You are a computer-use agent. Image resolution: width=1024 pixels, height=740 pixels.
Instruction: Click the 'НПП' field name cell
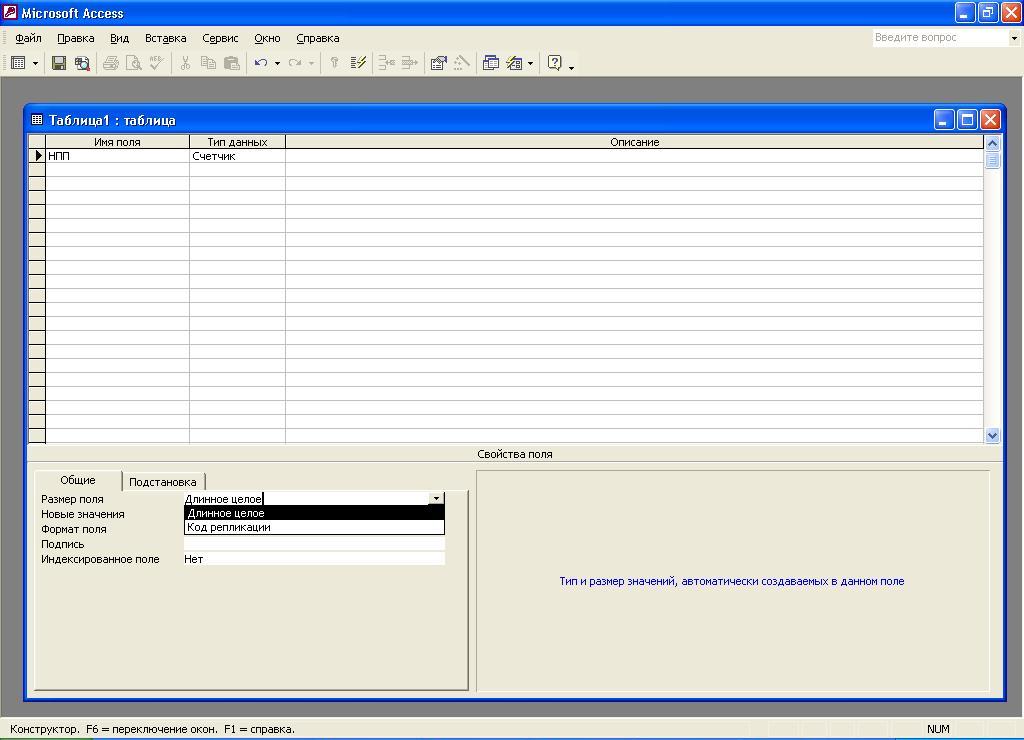[118, 156]
